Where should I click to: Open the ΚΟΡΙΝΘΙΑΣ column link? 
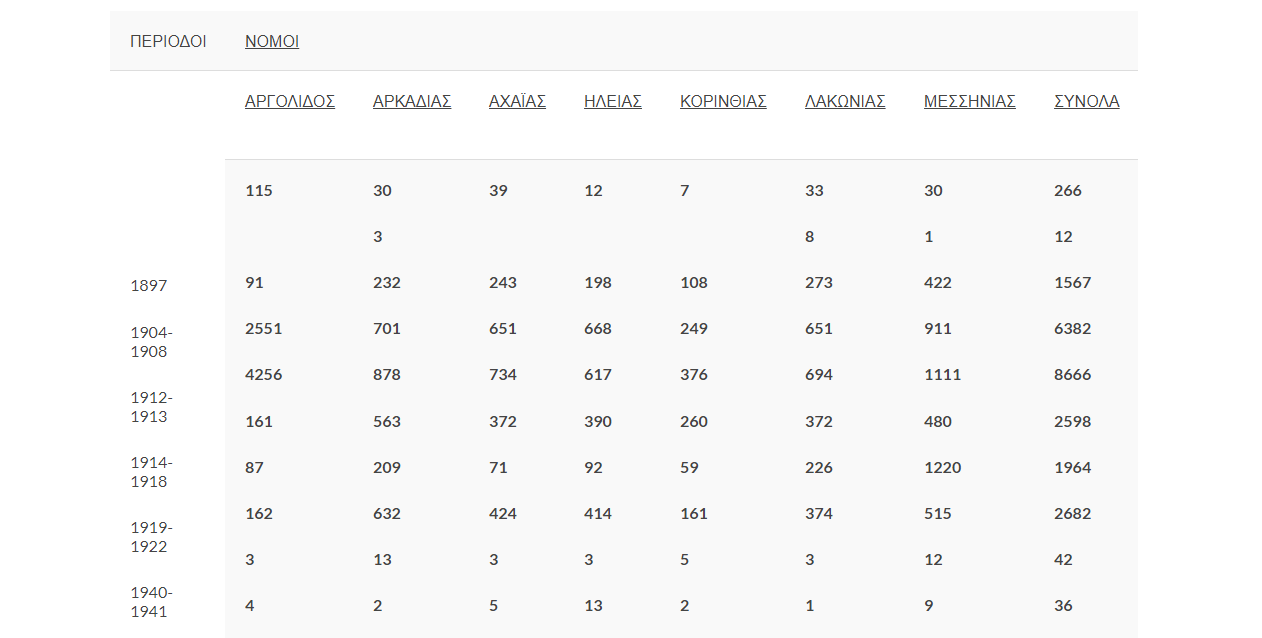[x=723, y=101]
